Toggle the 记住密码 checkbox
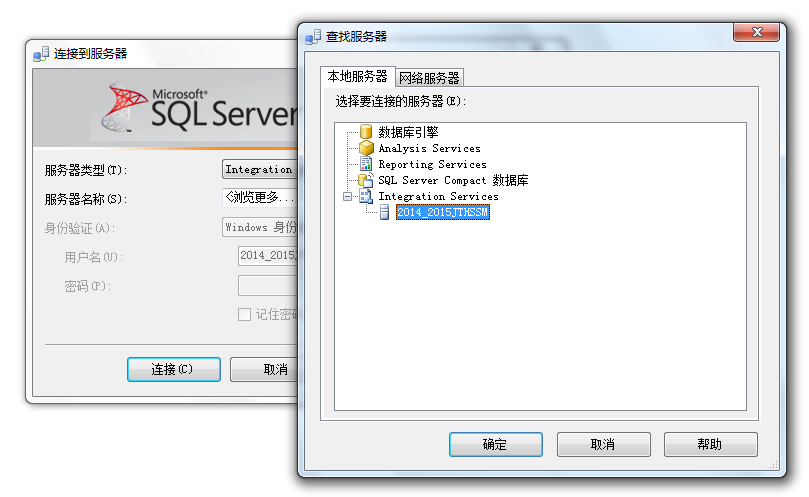Screen dimensions: 809x497 pos(244,314)
